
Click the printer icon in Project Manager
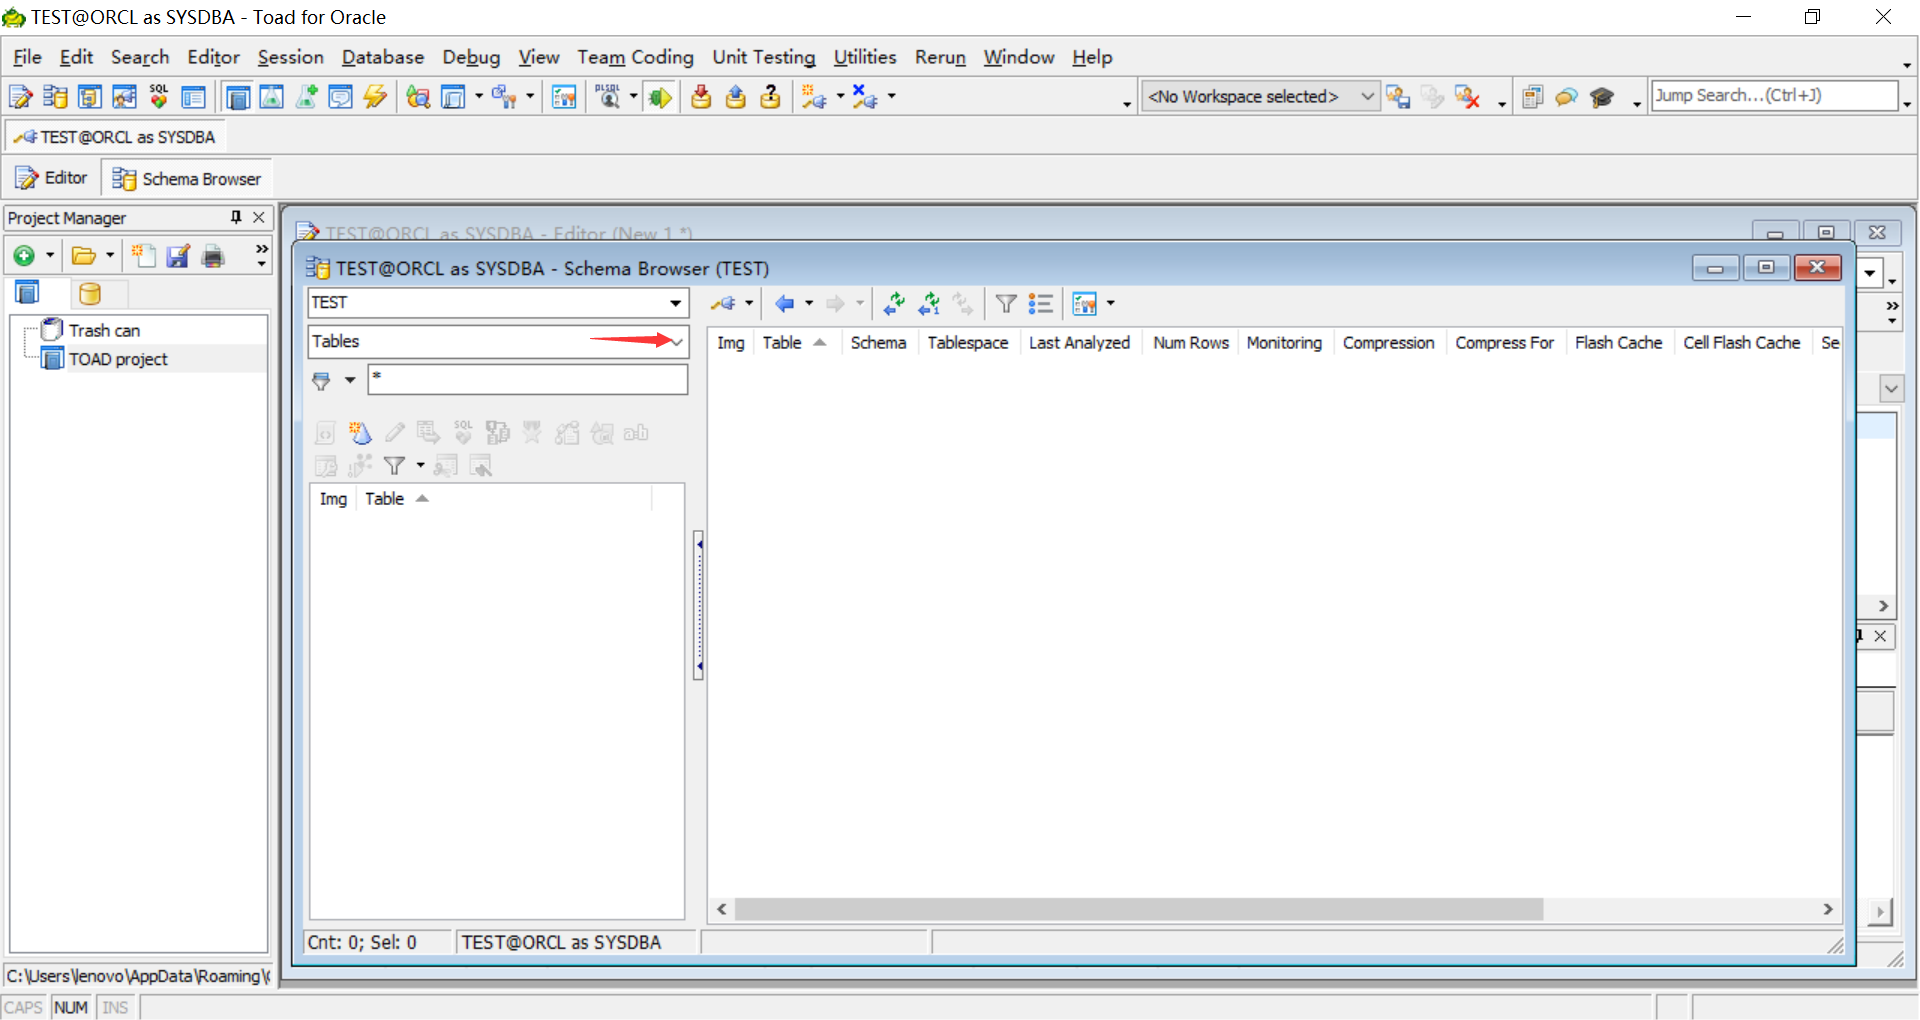pos(213,256)
